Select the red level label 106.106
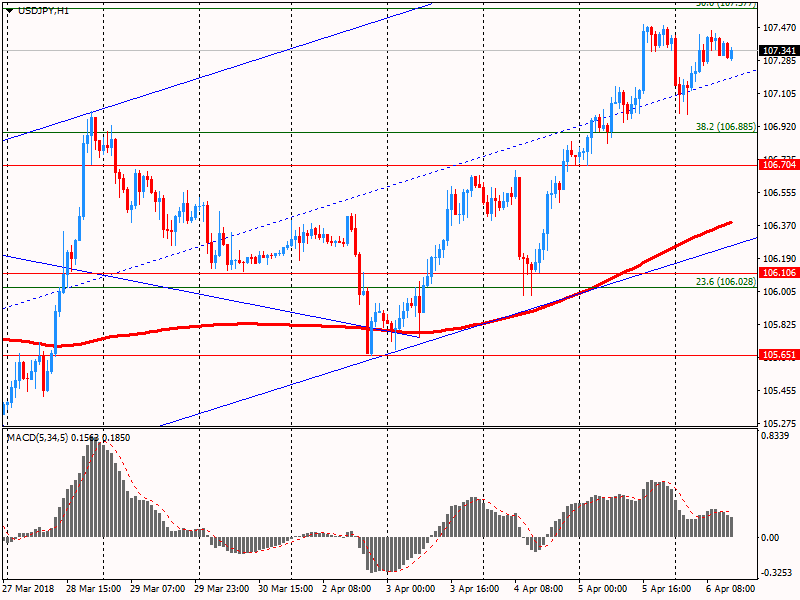Image resolution: width=800 pixels, height=600 pixels. (x=779, y=273)
